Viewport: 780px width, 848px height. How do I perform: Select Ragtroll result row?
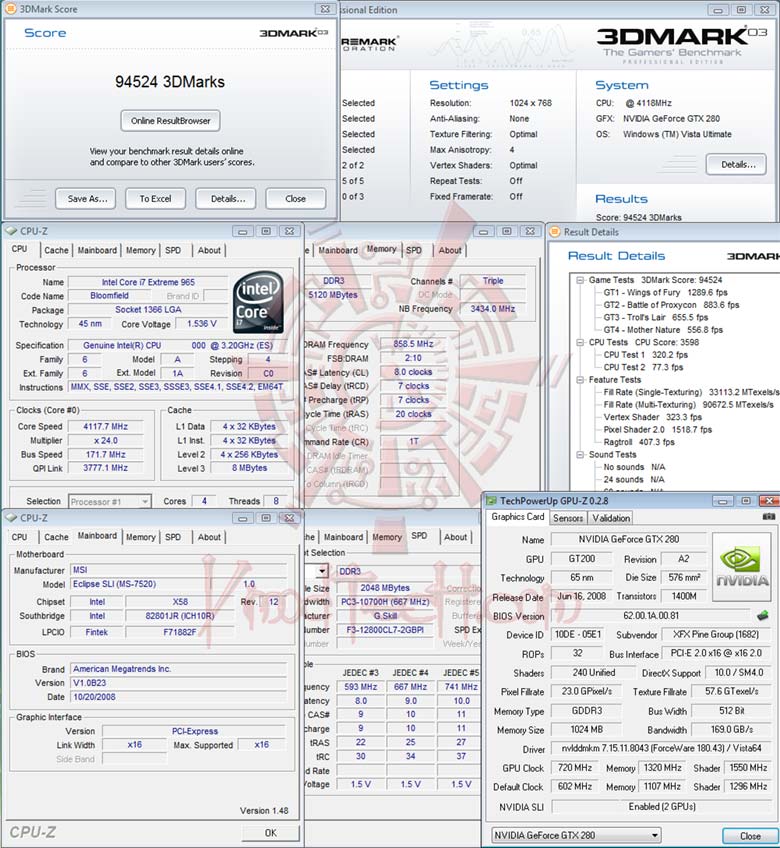pos(639,442)
